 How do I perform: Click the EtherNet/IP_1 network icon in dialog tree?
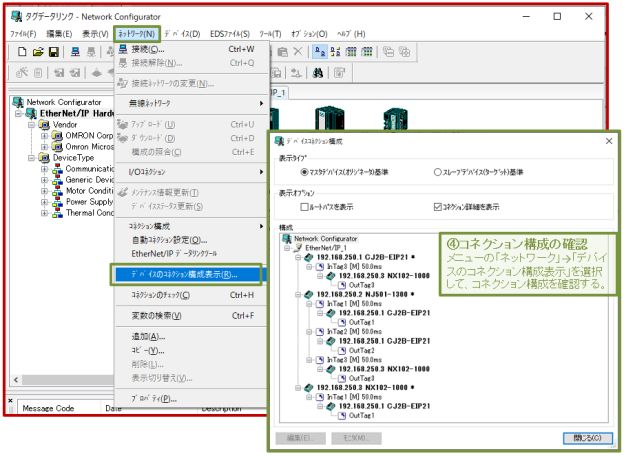click(x=298, y=248)
